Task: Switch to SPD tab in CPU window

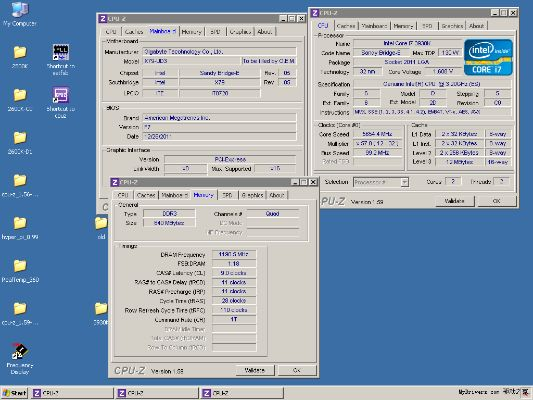Action: tap(427, 26)
